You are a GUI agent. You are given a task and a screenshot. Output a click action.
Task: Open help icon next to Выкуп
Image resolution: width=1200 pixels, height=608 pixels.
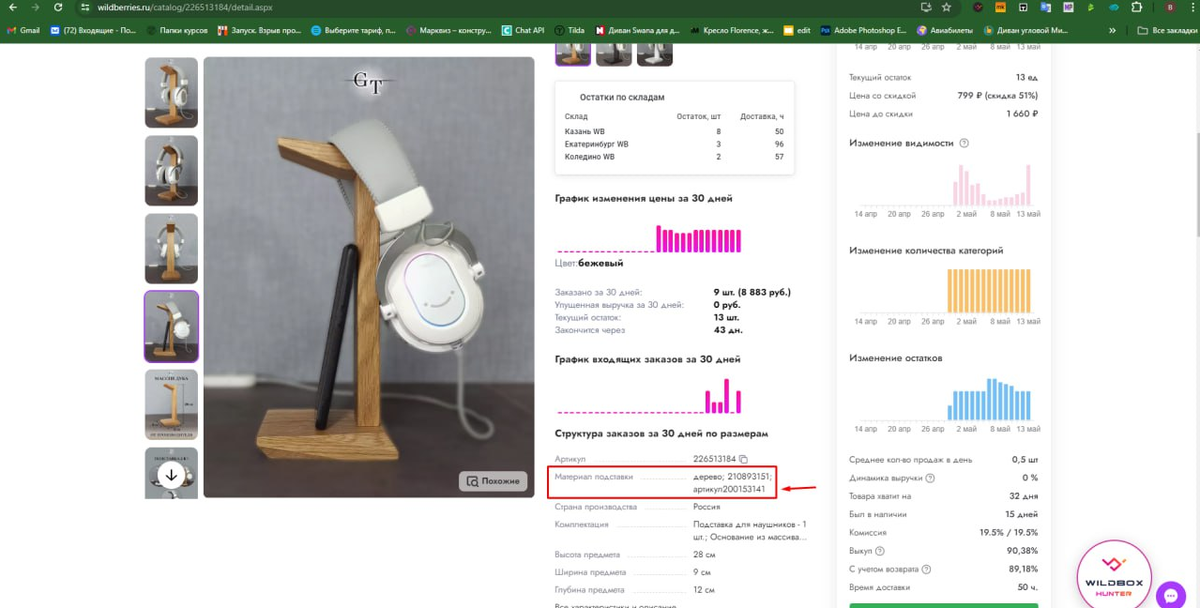pos(880,551)
